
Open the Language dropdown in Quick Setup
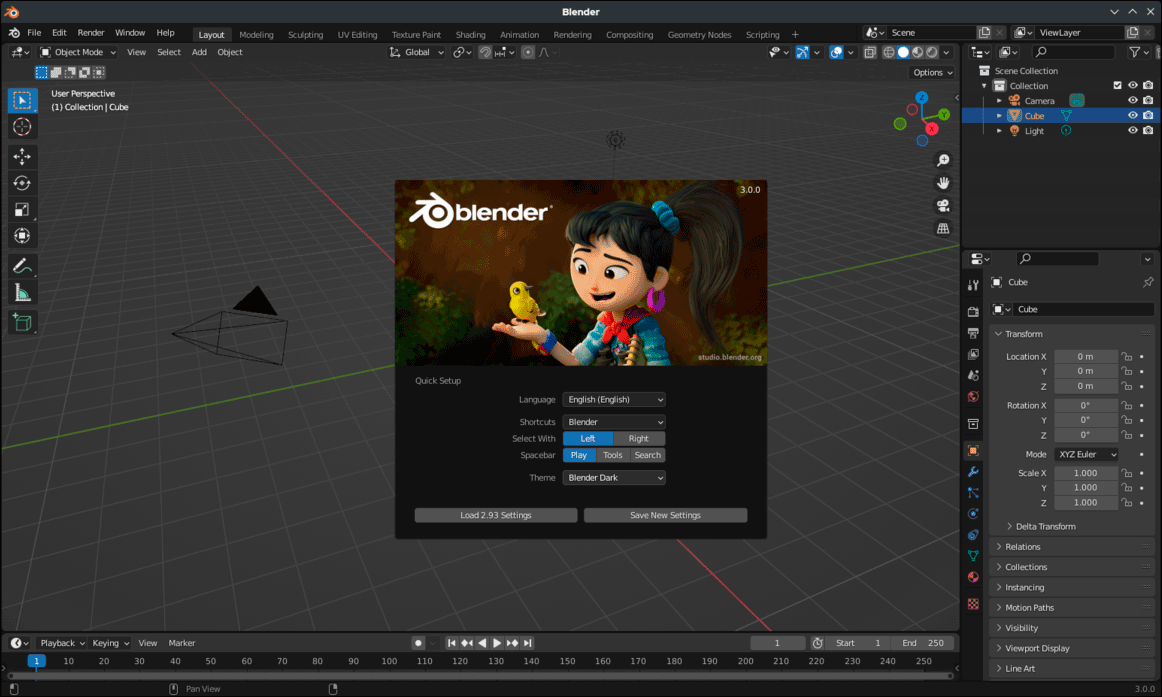pos(613,398)
